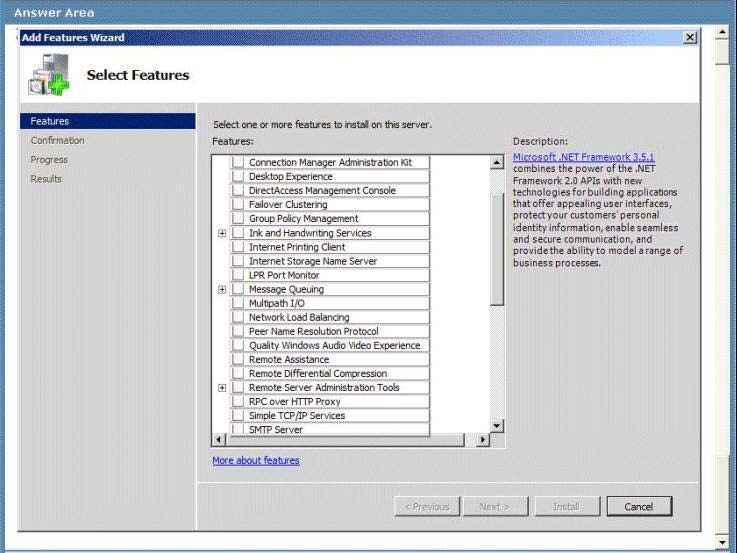Close the Add Features Wizard window
Image resolution: width=737 pixels, height=553 pixels.
click(x=690, y=37)
